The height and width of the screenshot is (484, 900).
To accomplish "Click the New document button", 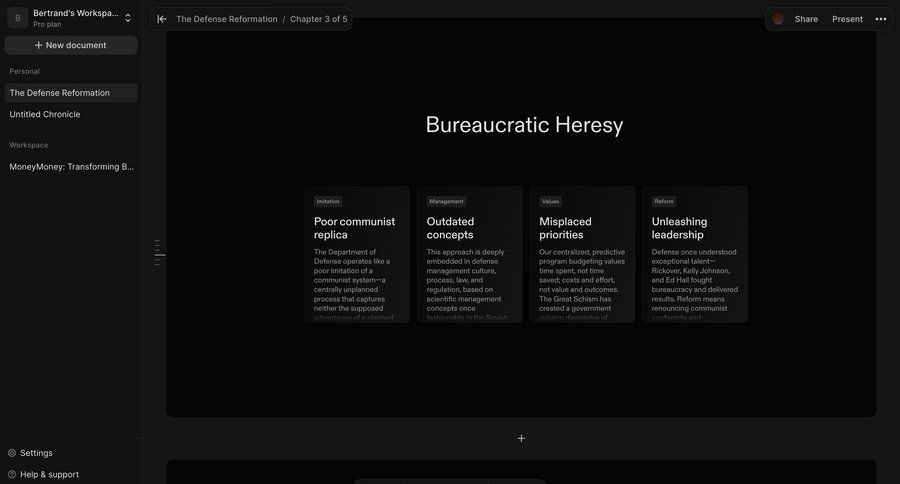I will [x=70, y=45].
